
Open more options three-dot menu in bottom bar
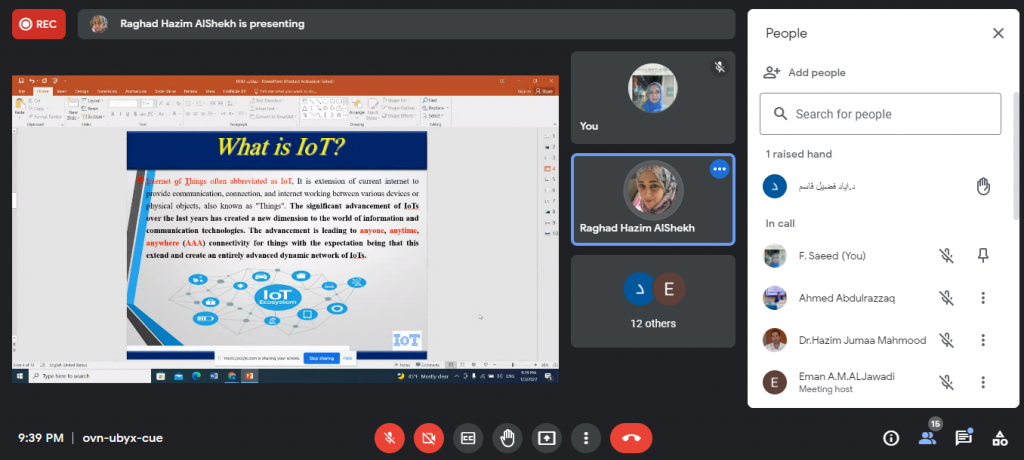coord(586,438)
